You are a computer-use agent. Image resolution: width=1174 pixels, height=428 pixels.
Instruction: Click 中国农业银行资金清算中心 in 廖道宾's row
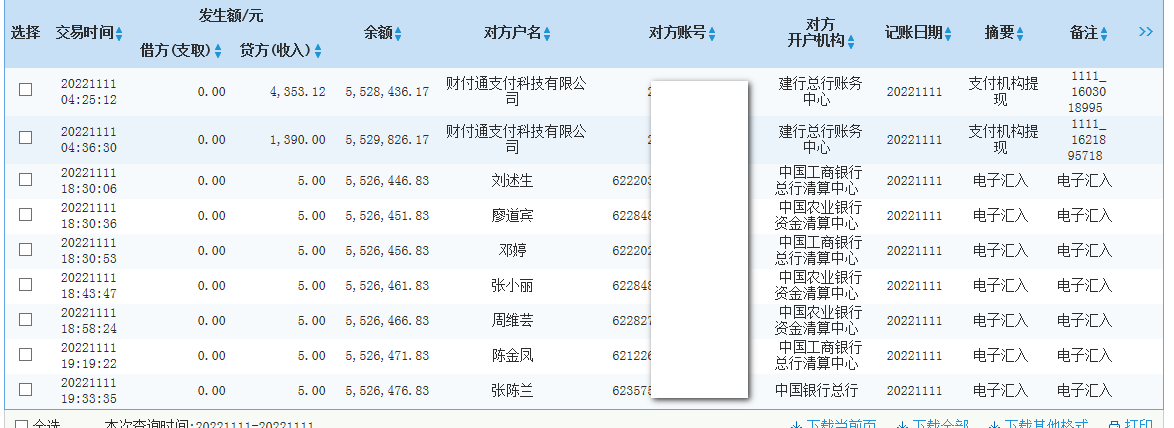(x=816, y=215)
